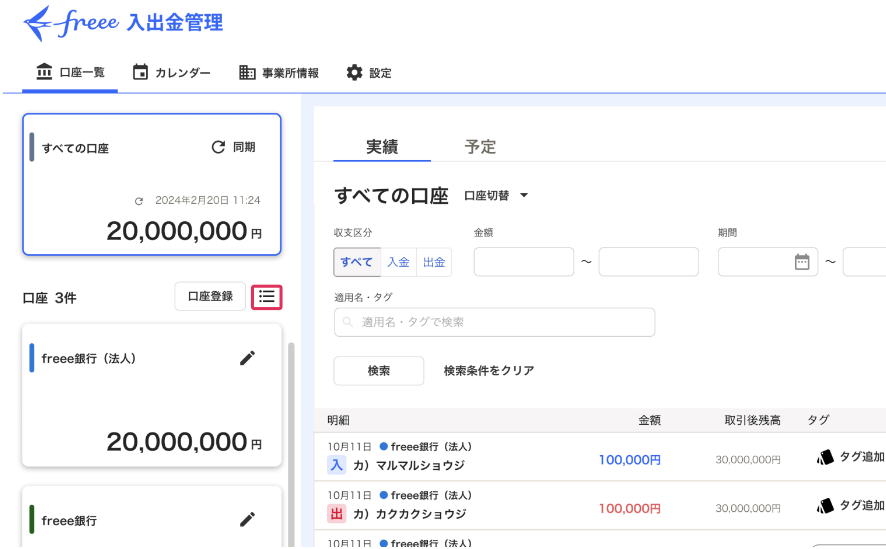
Task: Click the 出 badge on カクカクショウジ row
Action: (337, 513)
